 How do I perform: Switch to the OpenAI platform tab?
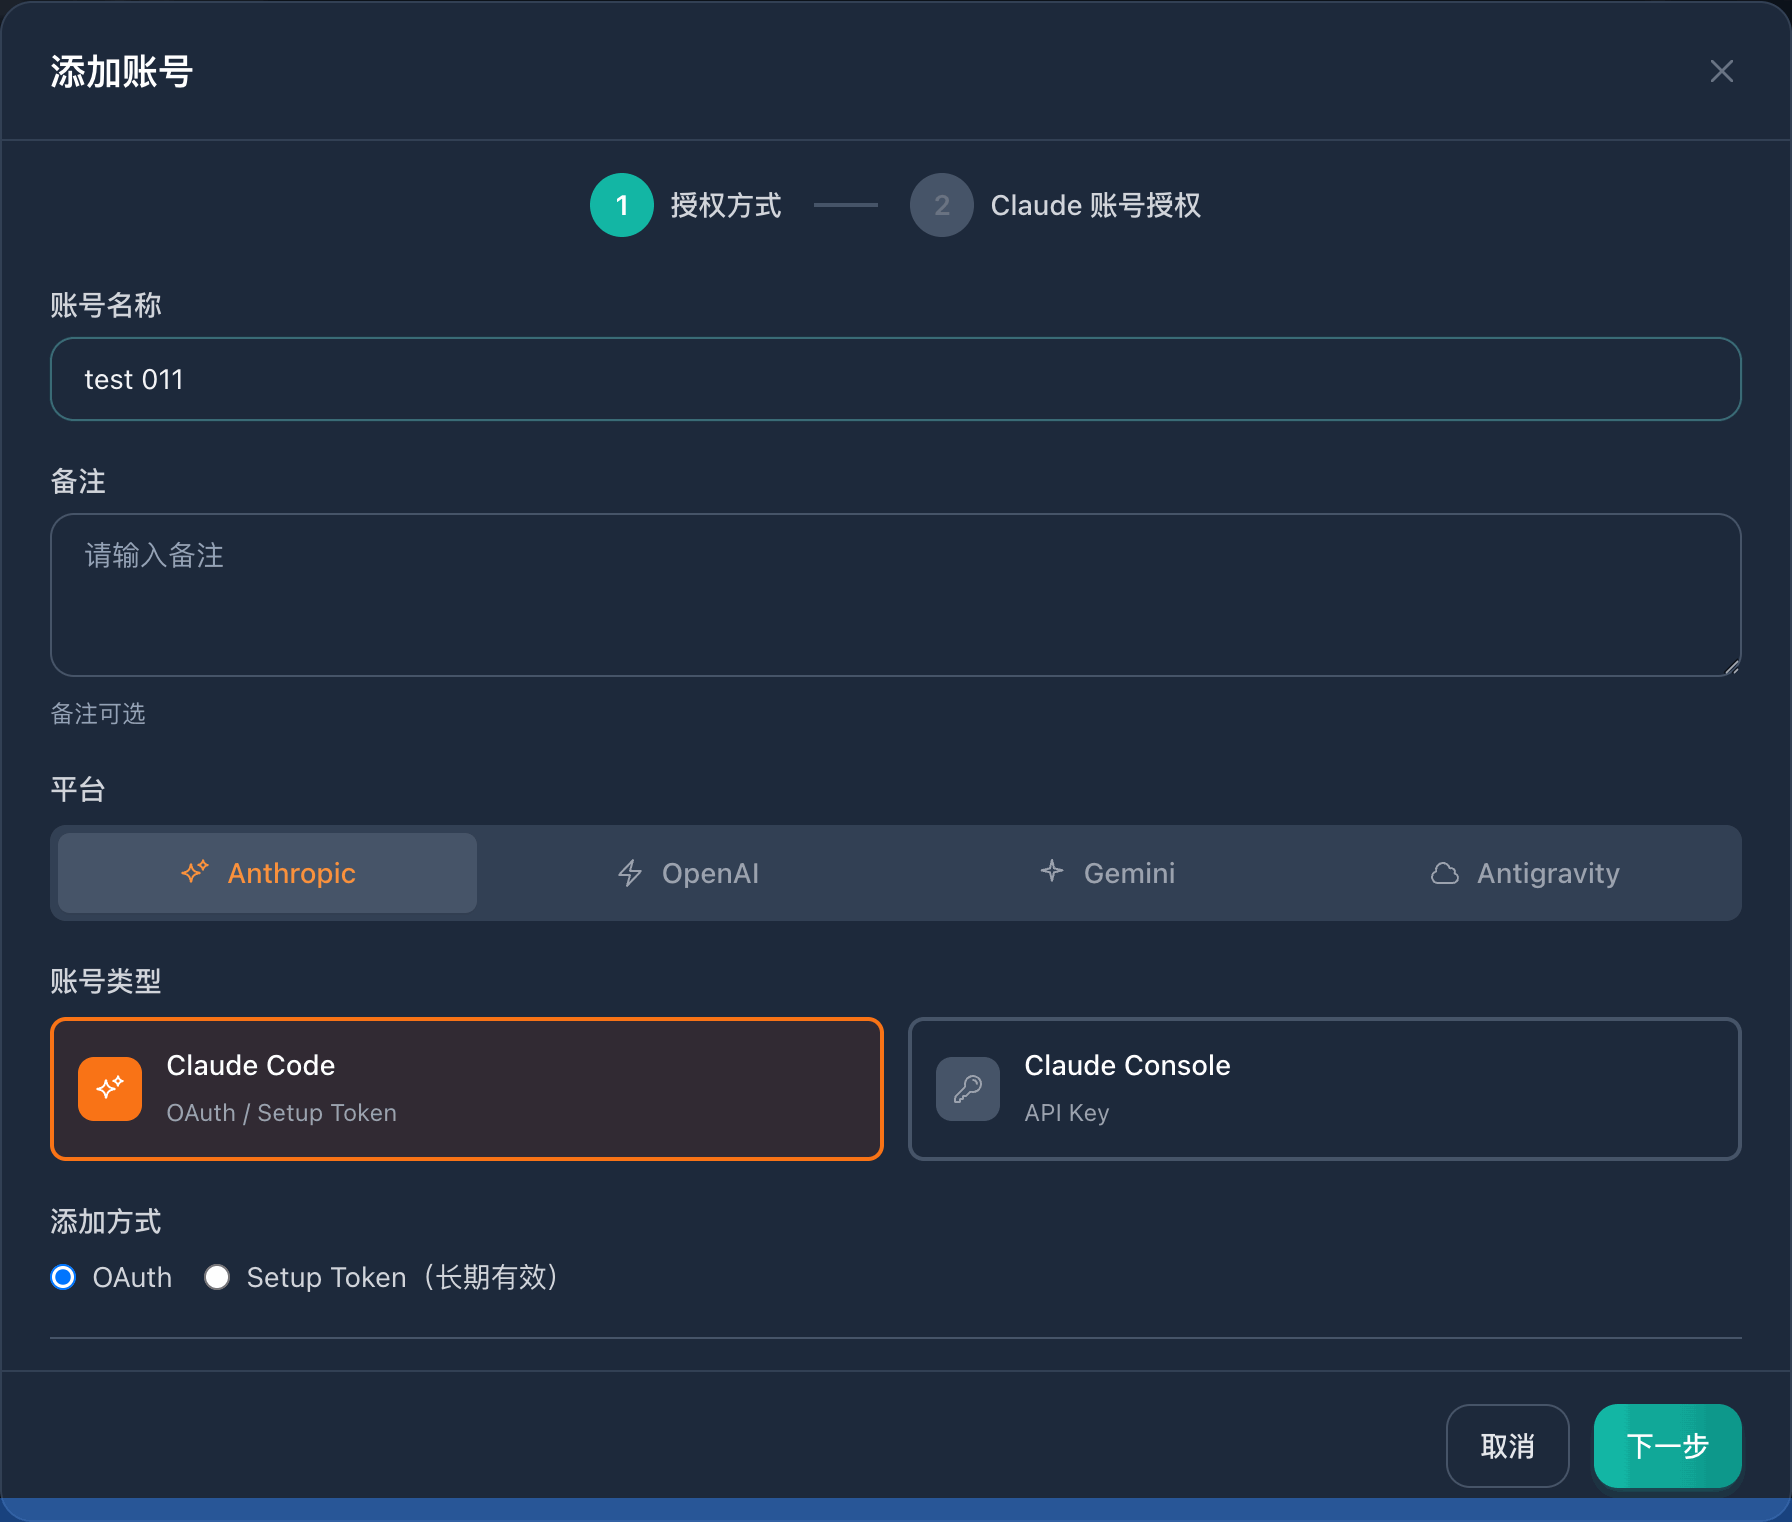tap(688, 873)
